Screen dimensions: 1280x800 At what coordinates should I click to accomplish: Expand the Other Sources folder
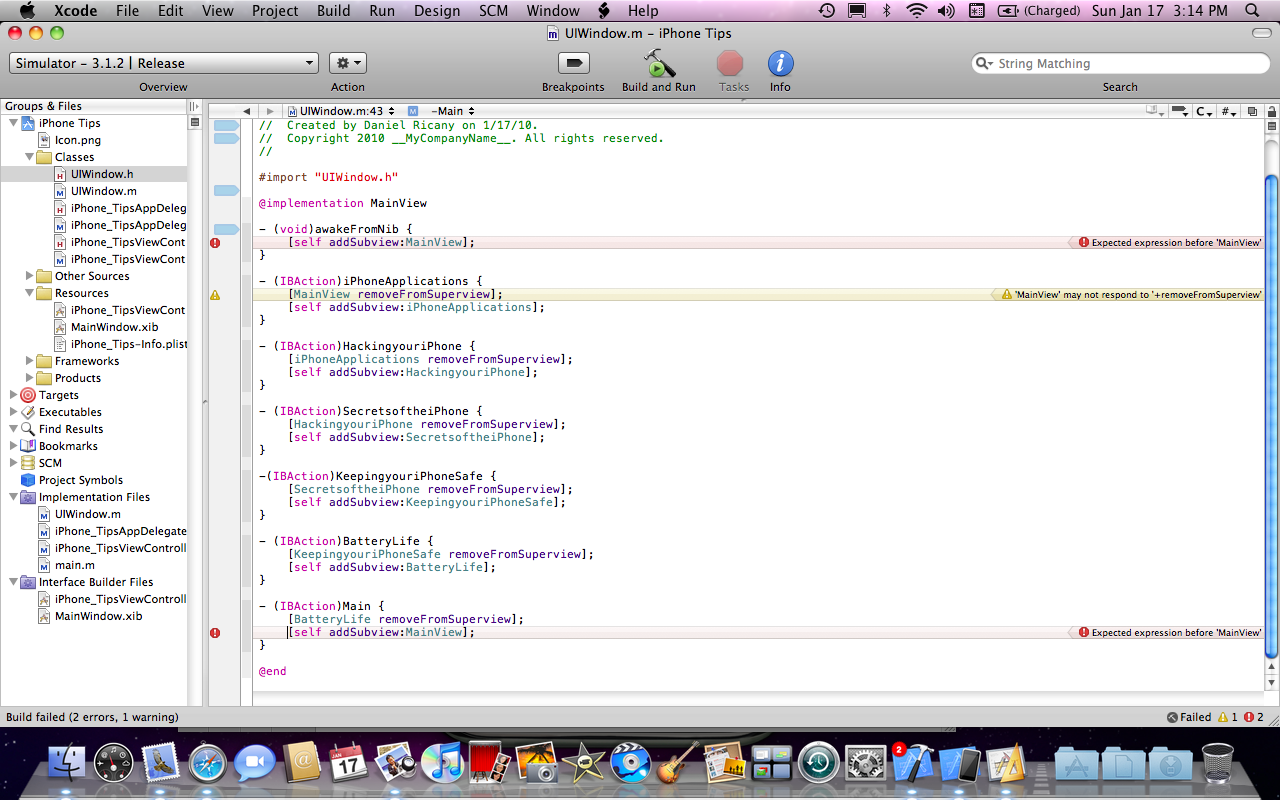coord(29,276)
